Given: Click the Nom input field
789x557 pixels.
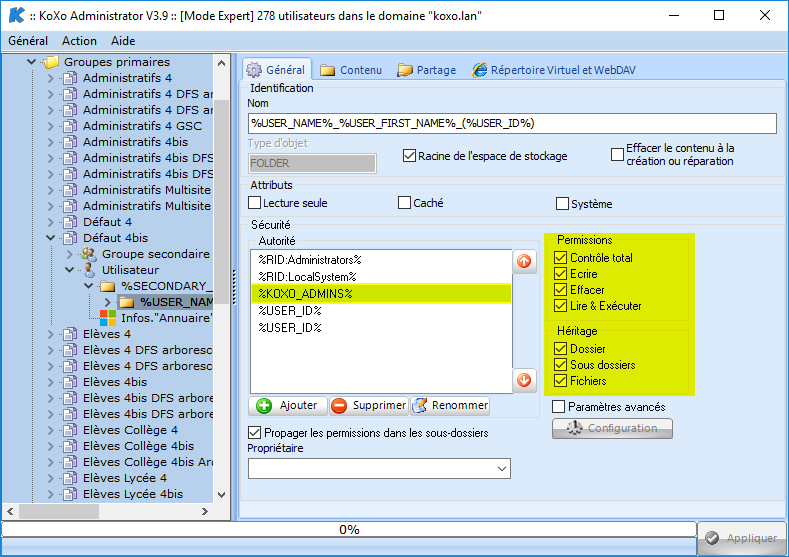Looking at the screenshot, I should (x=512, y=123).
